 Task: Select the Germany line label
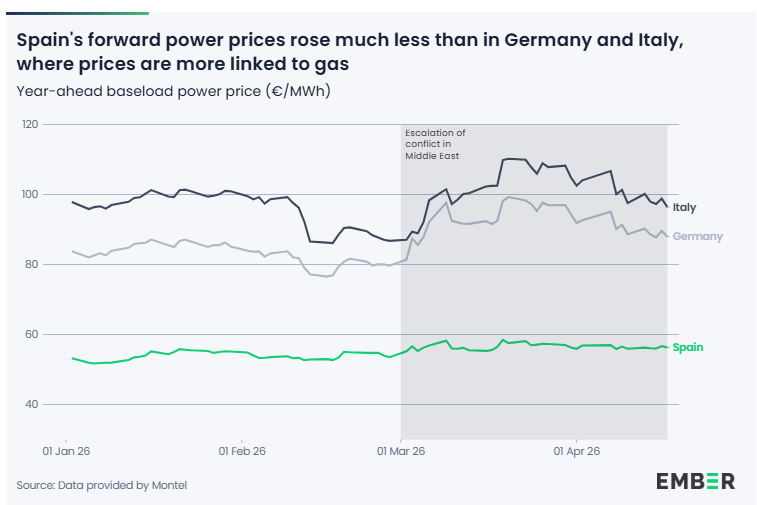coord(697,237)
